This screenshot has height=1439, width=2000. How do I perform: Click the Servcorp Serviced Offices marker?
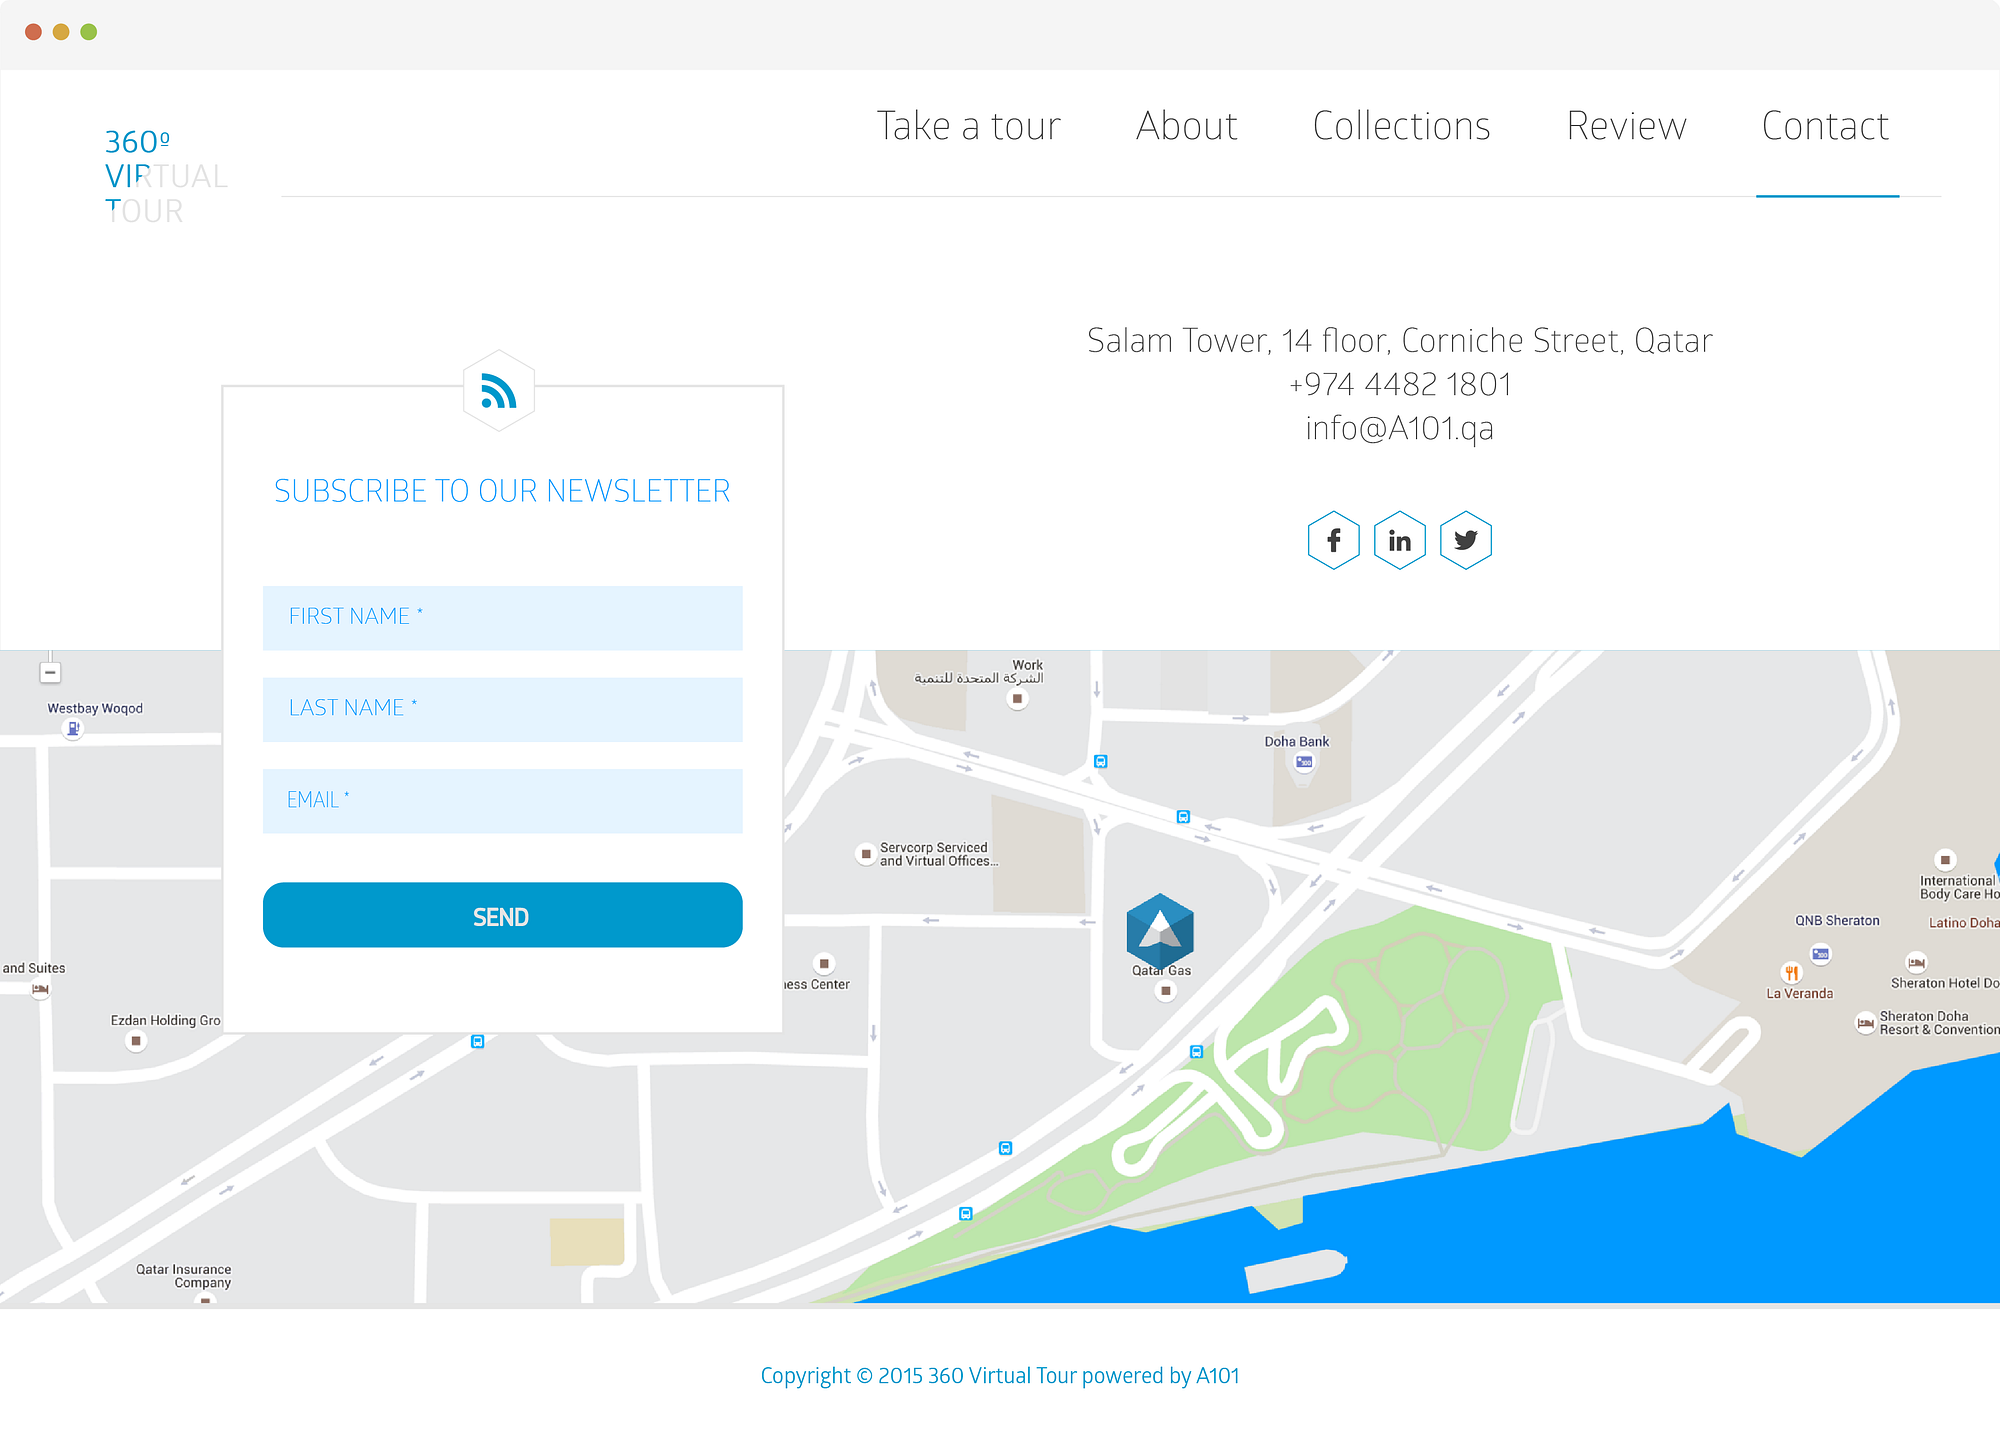pos(866,854)
